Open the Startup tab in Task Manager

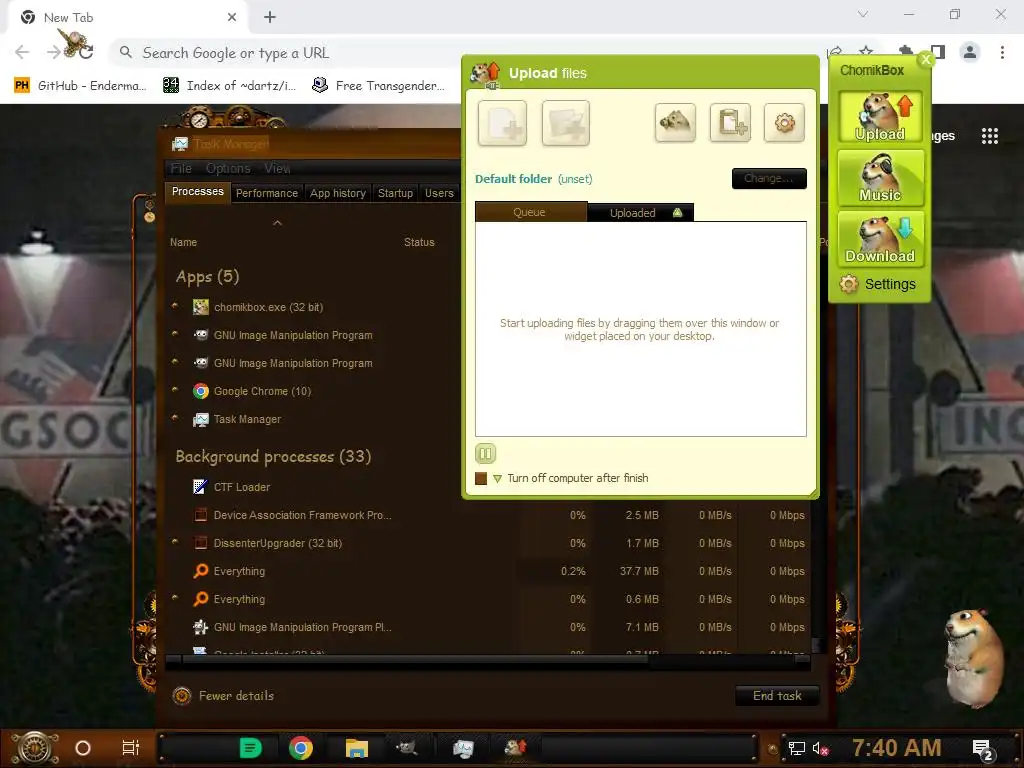(395, 193)
